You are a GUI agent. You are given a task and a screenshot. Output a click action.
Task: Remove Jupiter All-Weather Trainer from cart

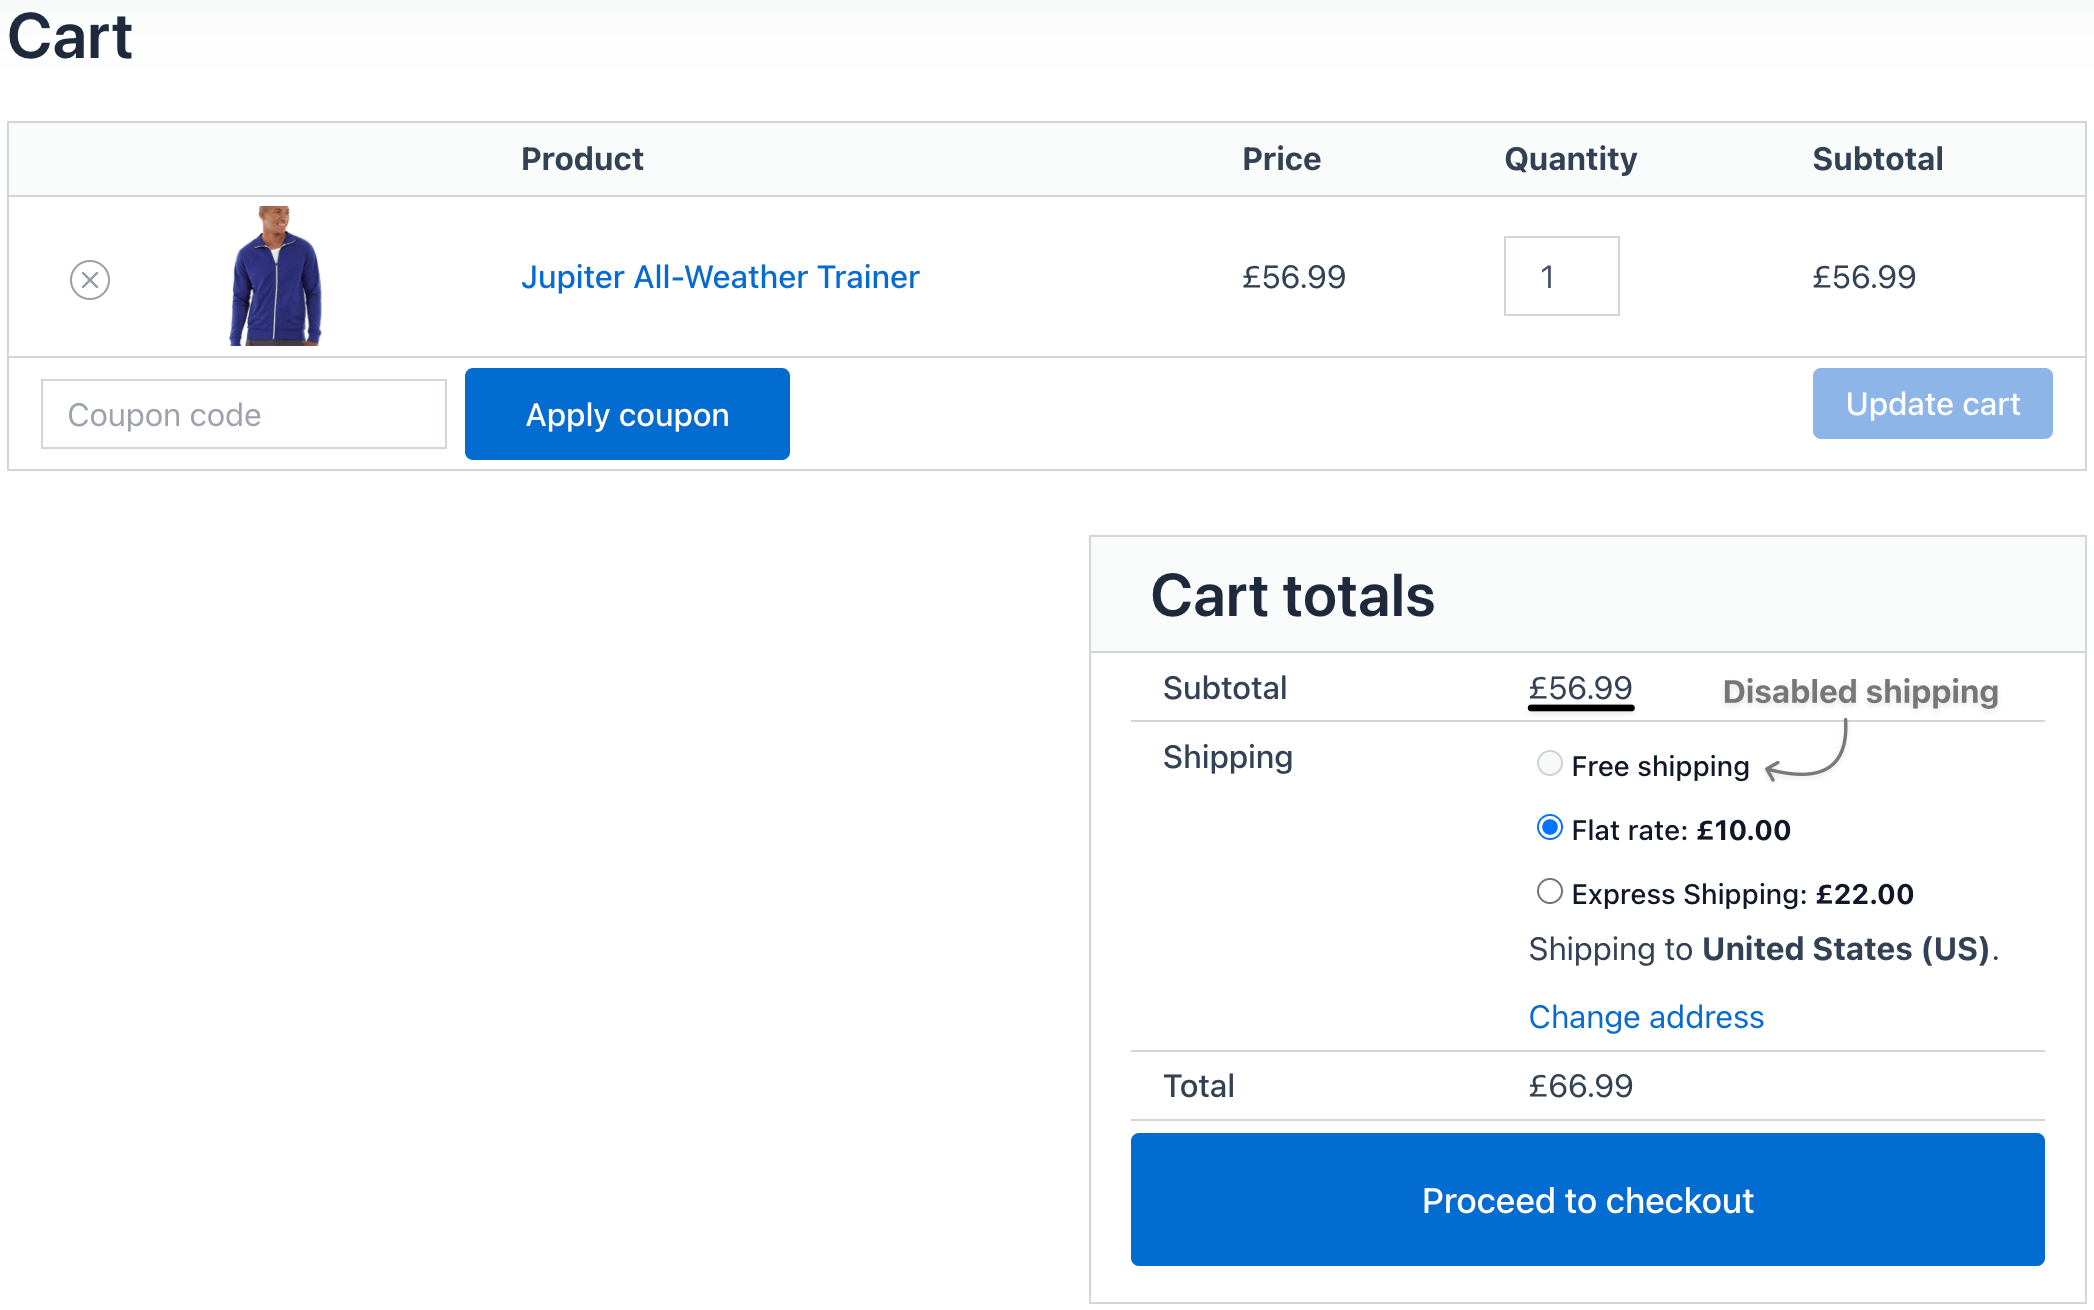click(90, 280)
